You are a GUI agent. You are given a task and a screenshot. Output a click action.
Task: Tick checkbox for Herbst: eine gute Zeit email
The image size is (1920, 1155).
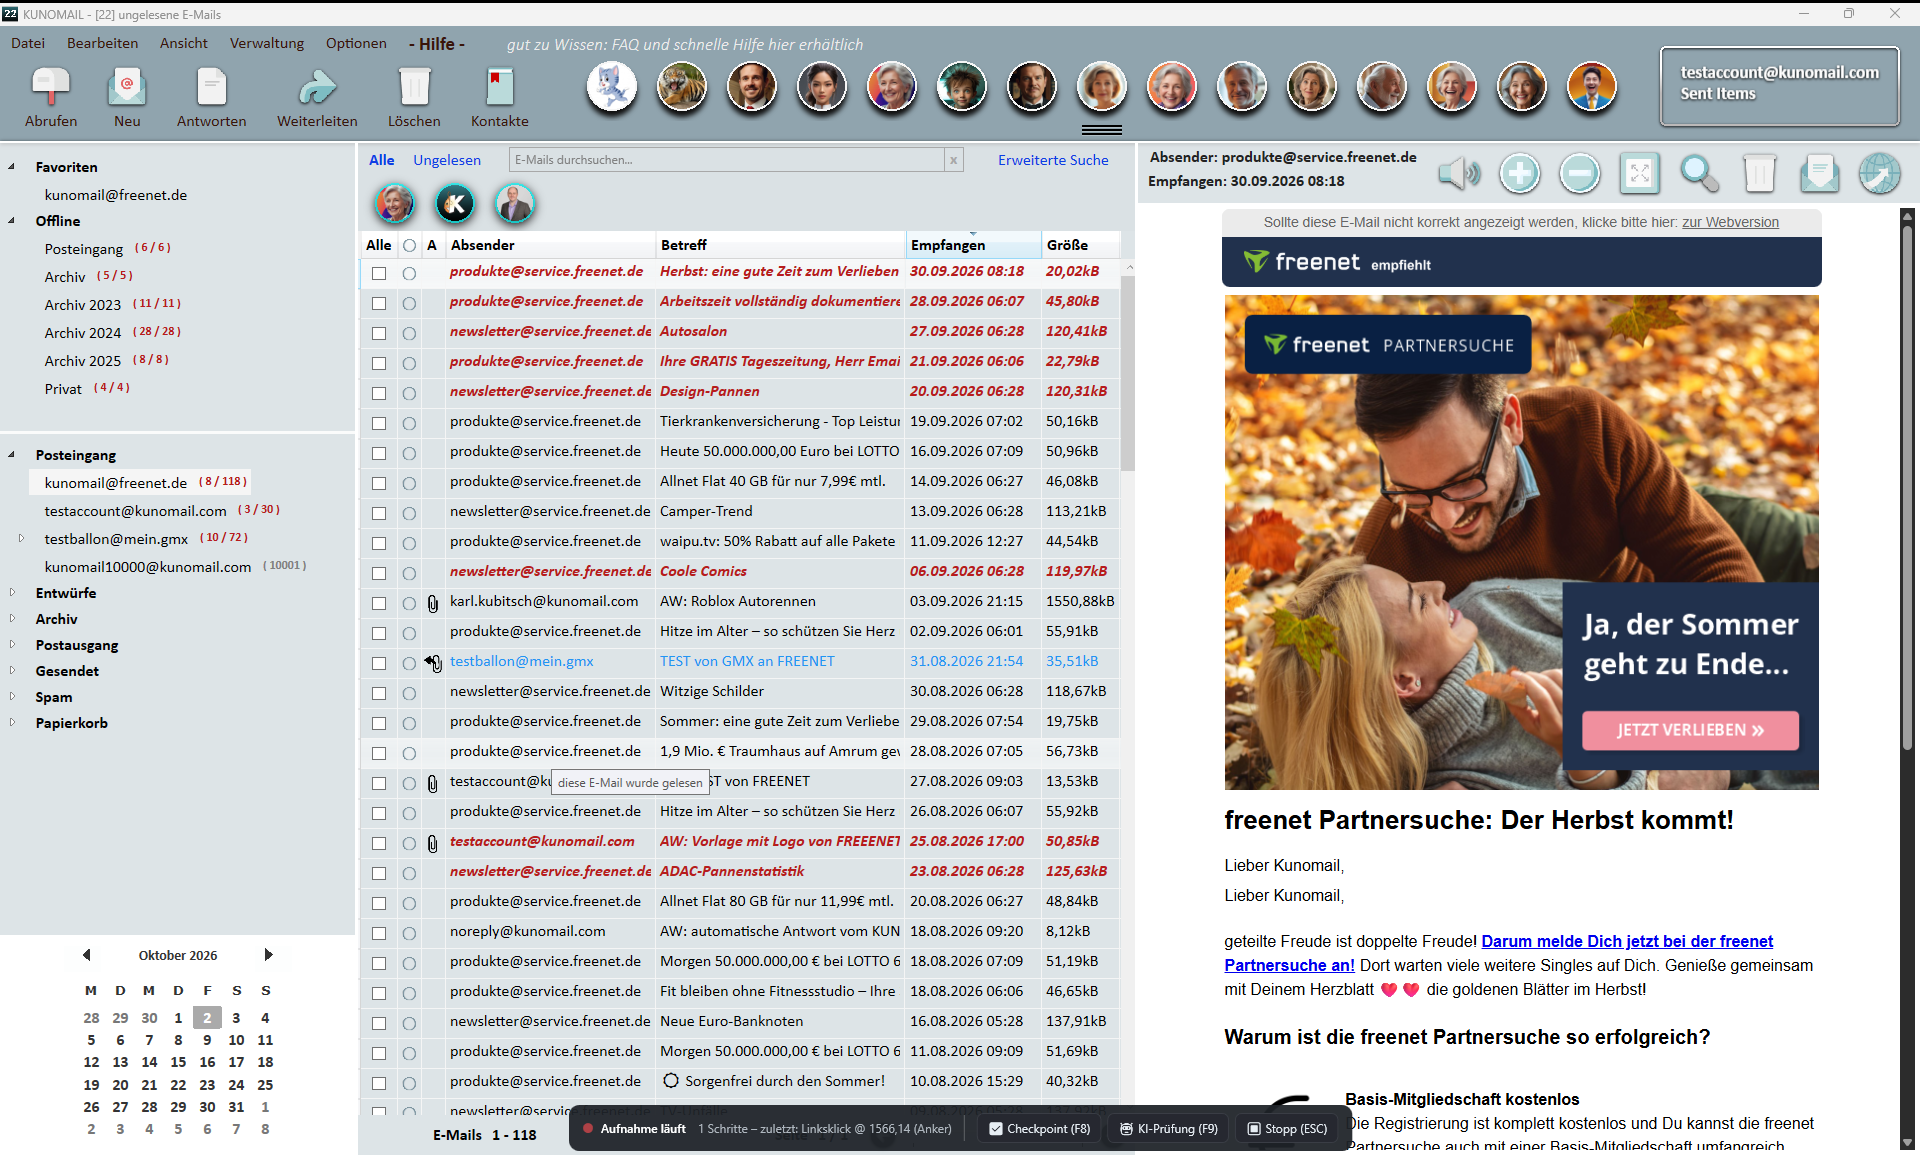379,273
